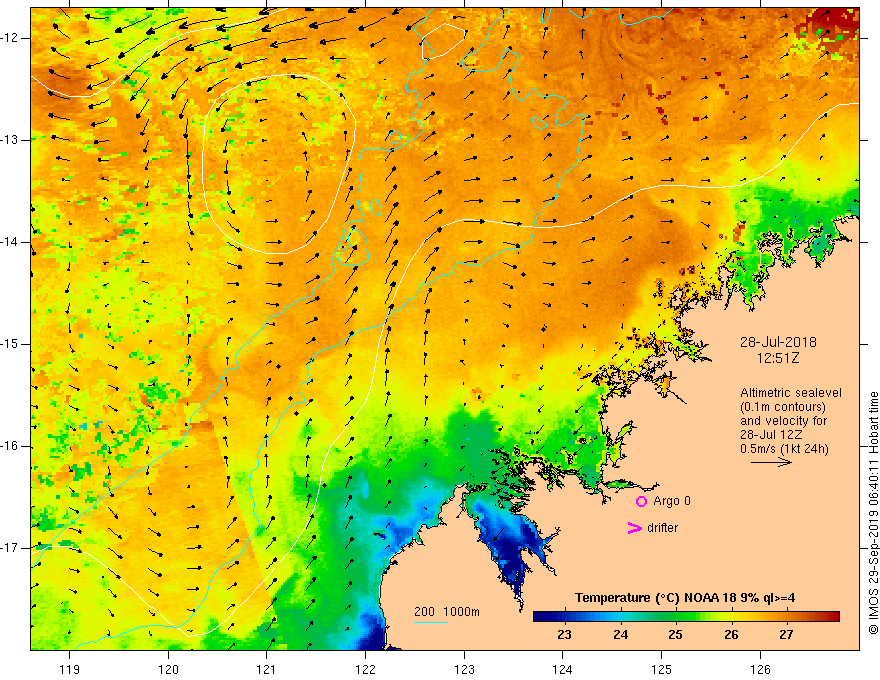
Task: Click the dark red end of color bar
Action: (x=833, y=617)
